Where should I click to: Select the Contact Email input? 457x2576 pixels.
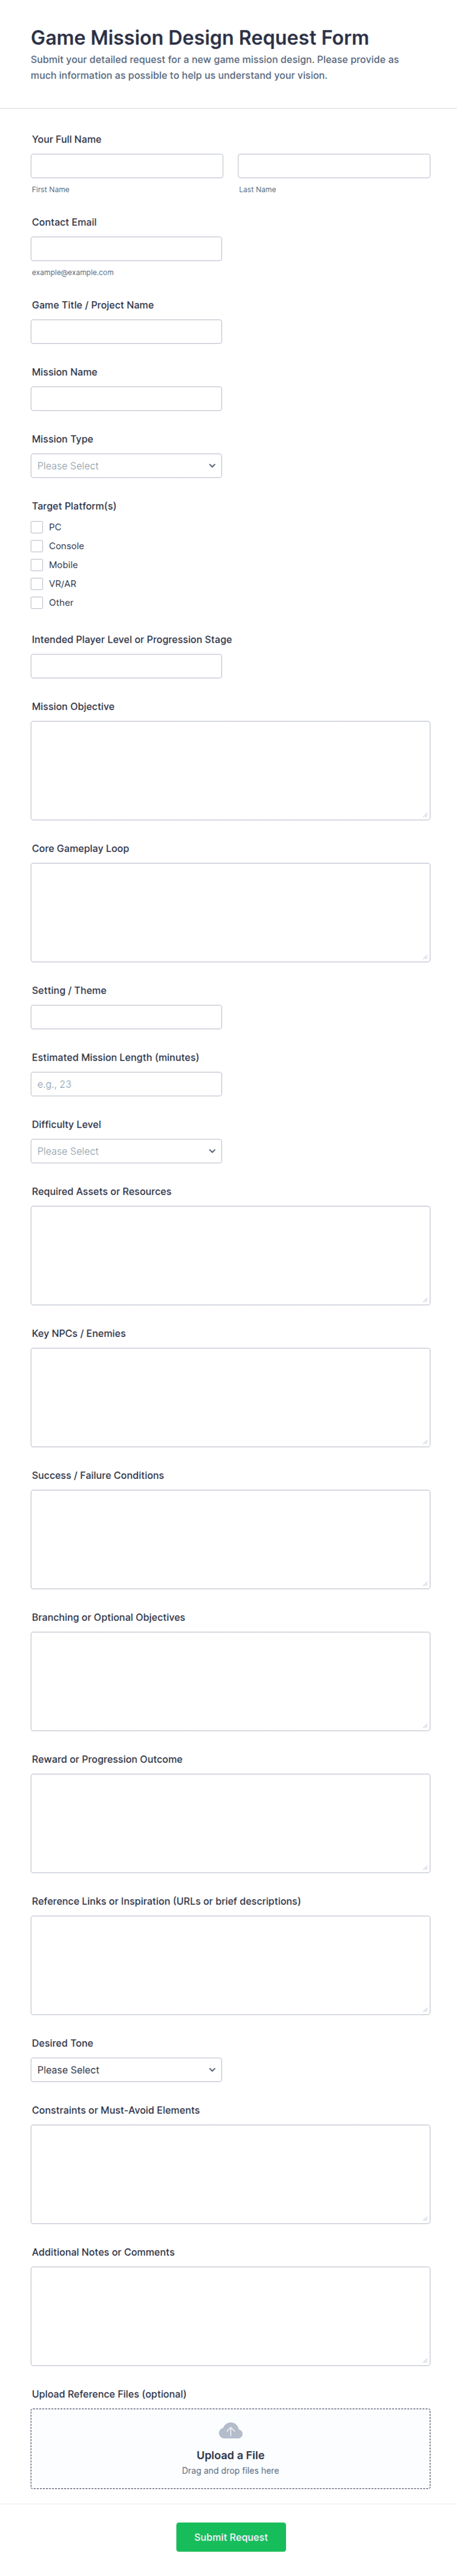126,249
